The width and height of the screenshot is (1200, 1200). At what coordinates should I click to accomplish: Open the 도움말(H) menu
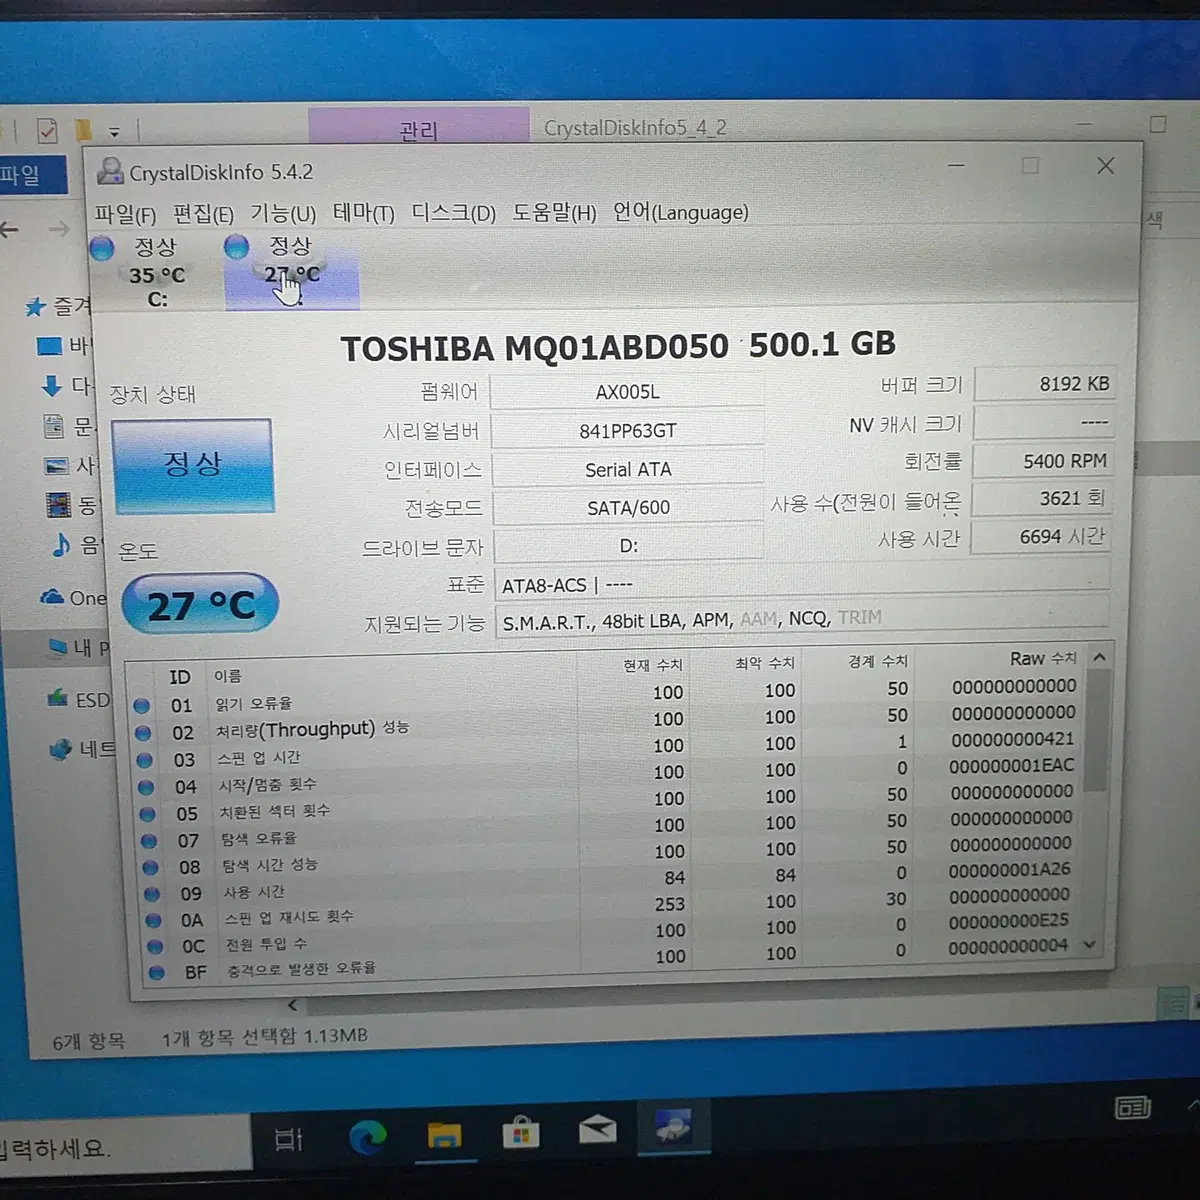tap(554, 213)
